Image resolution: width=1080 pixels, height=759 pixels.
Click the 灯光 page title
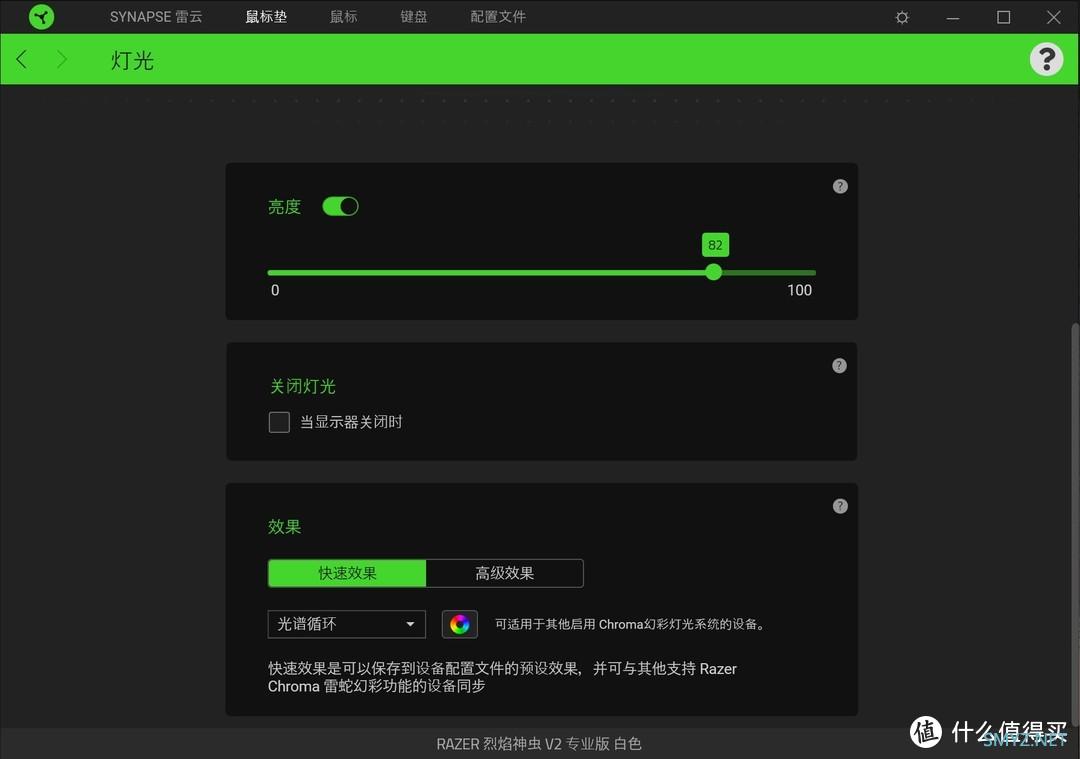point(132,61)
